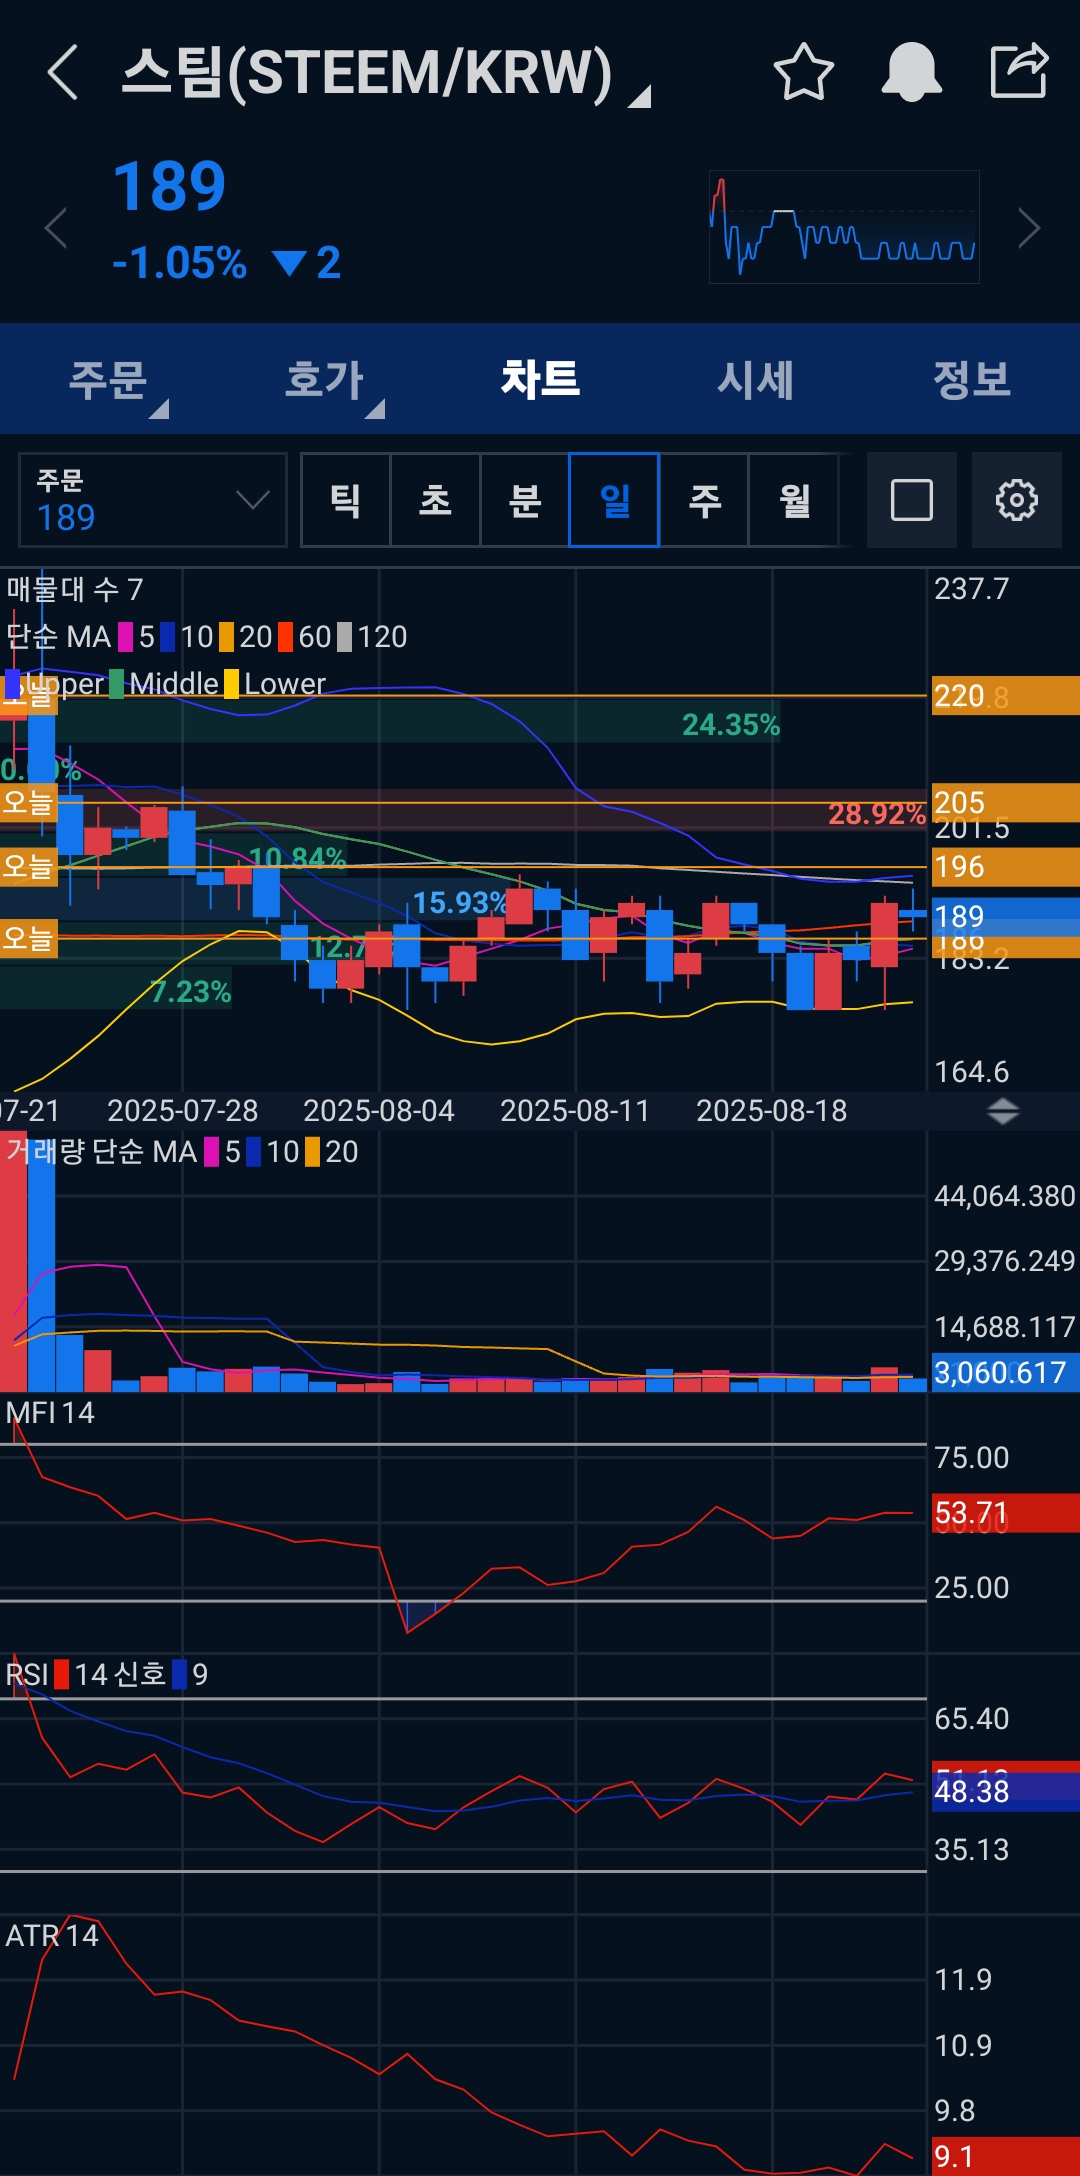Tap the back arrow icon
This screenshot has height=2176, width=1080.
(62, 72)
